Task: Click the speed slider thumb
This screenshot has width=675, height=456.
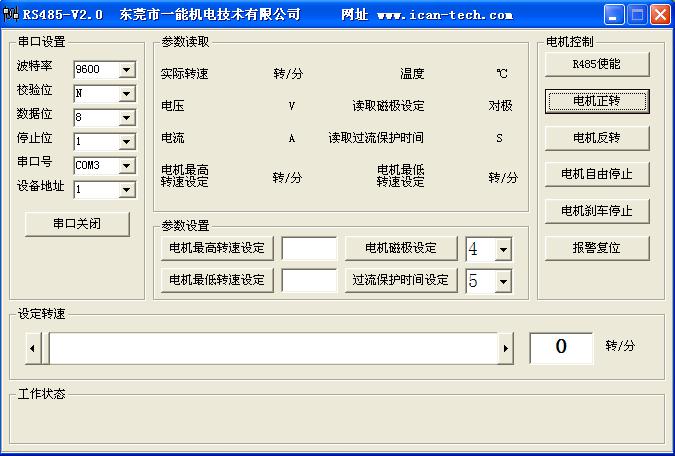Action: (x=45, y=348)
